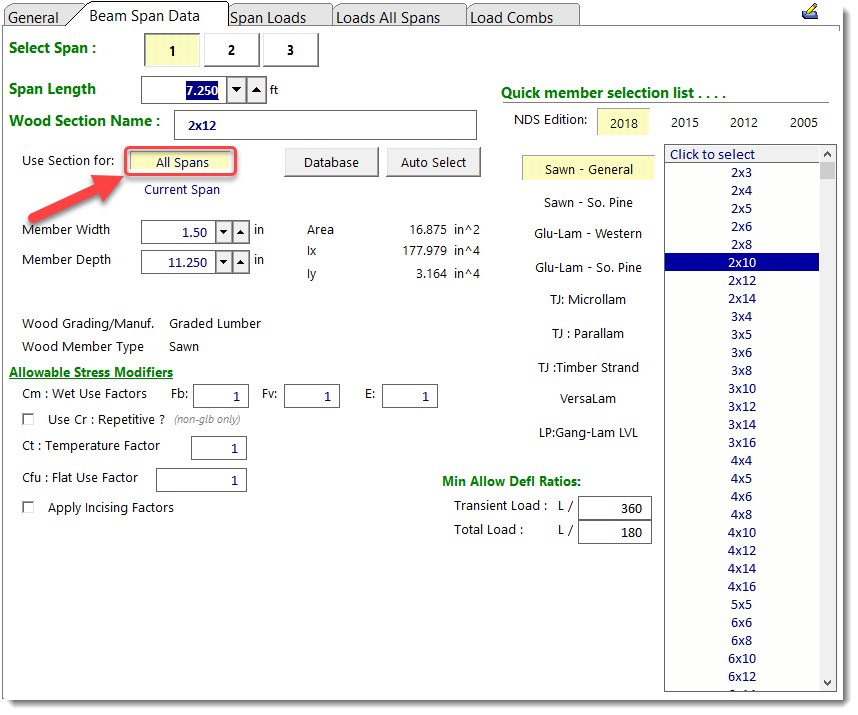Enable Use Cr Repetitive checkbox
The image size is (858, 715).
tap(28, 419)
